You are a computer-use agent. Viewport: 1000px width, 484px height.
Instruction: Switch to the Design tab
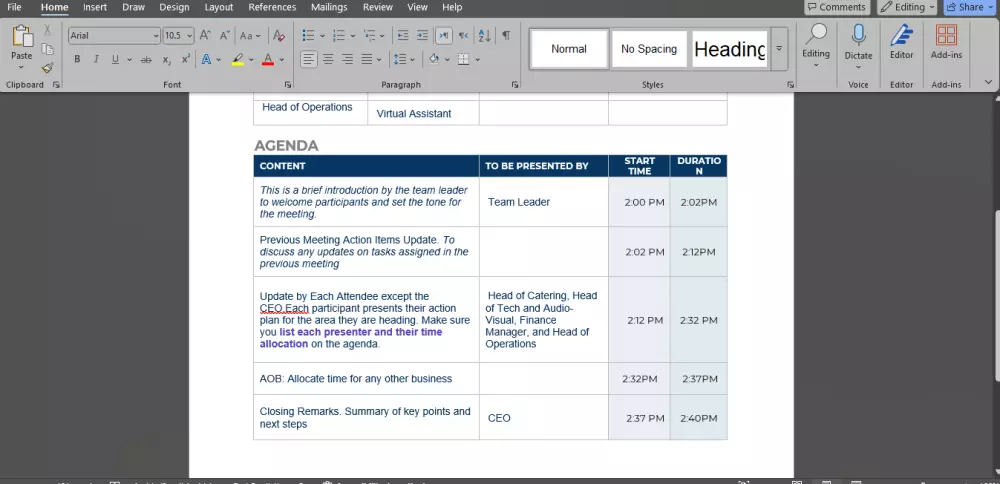(x=174, y=7)
